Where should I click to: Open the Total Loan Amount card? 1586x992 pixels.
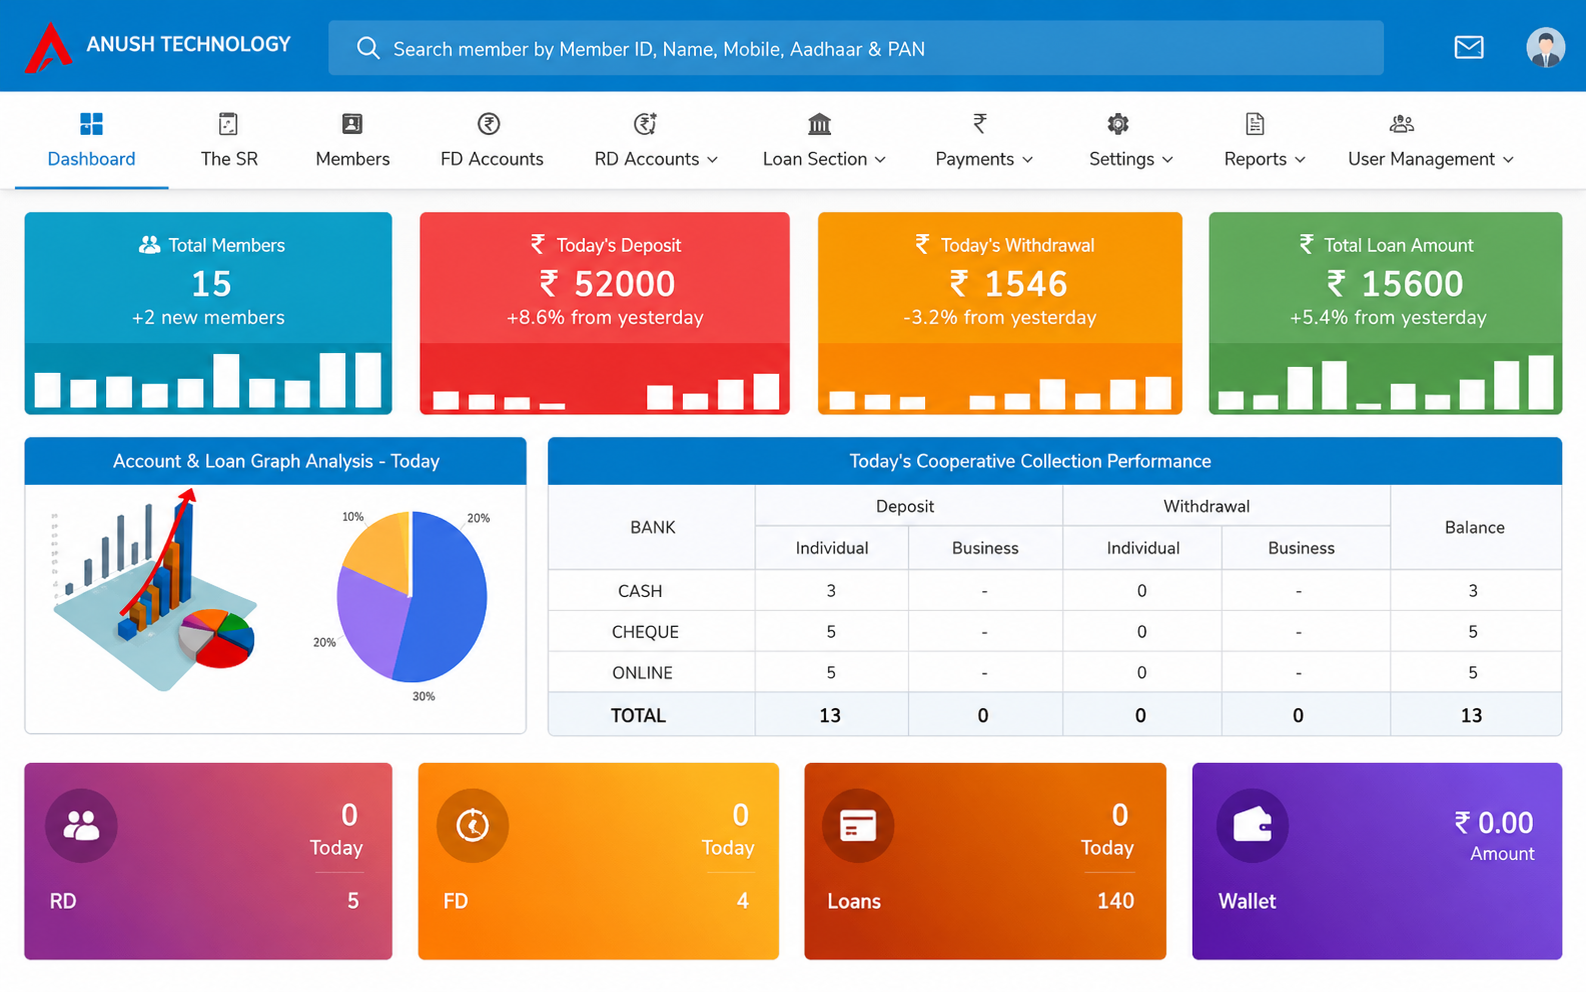[1385, 313]
